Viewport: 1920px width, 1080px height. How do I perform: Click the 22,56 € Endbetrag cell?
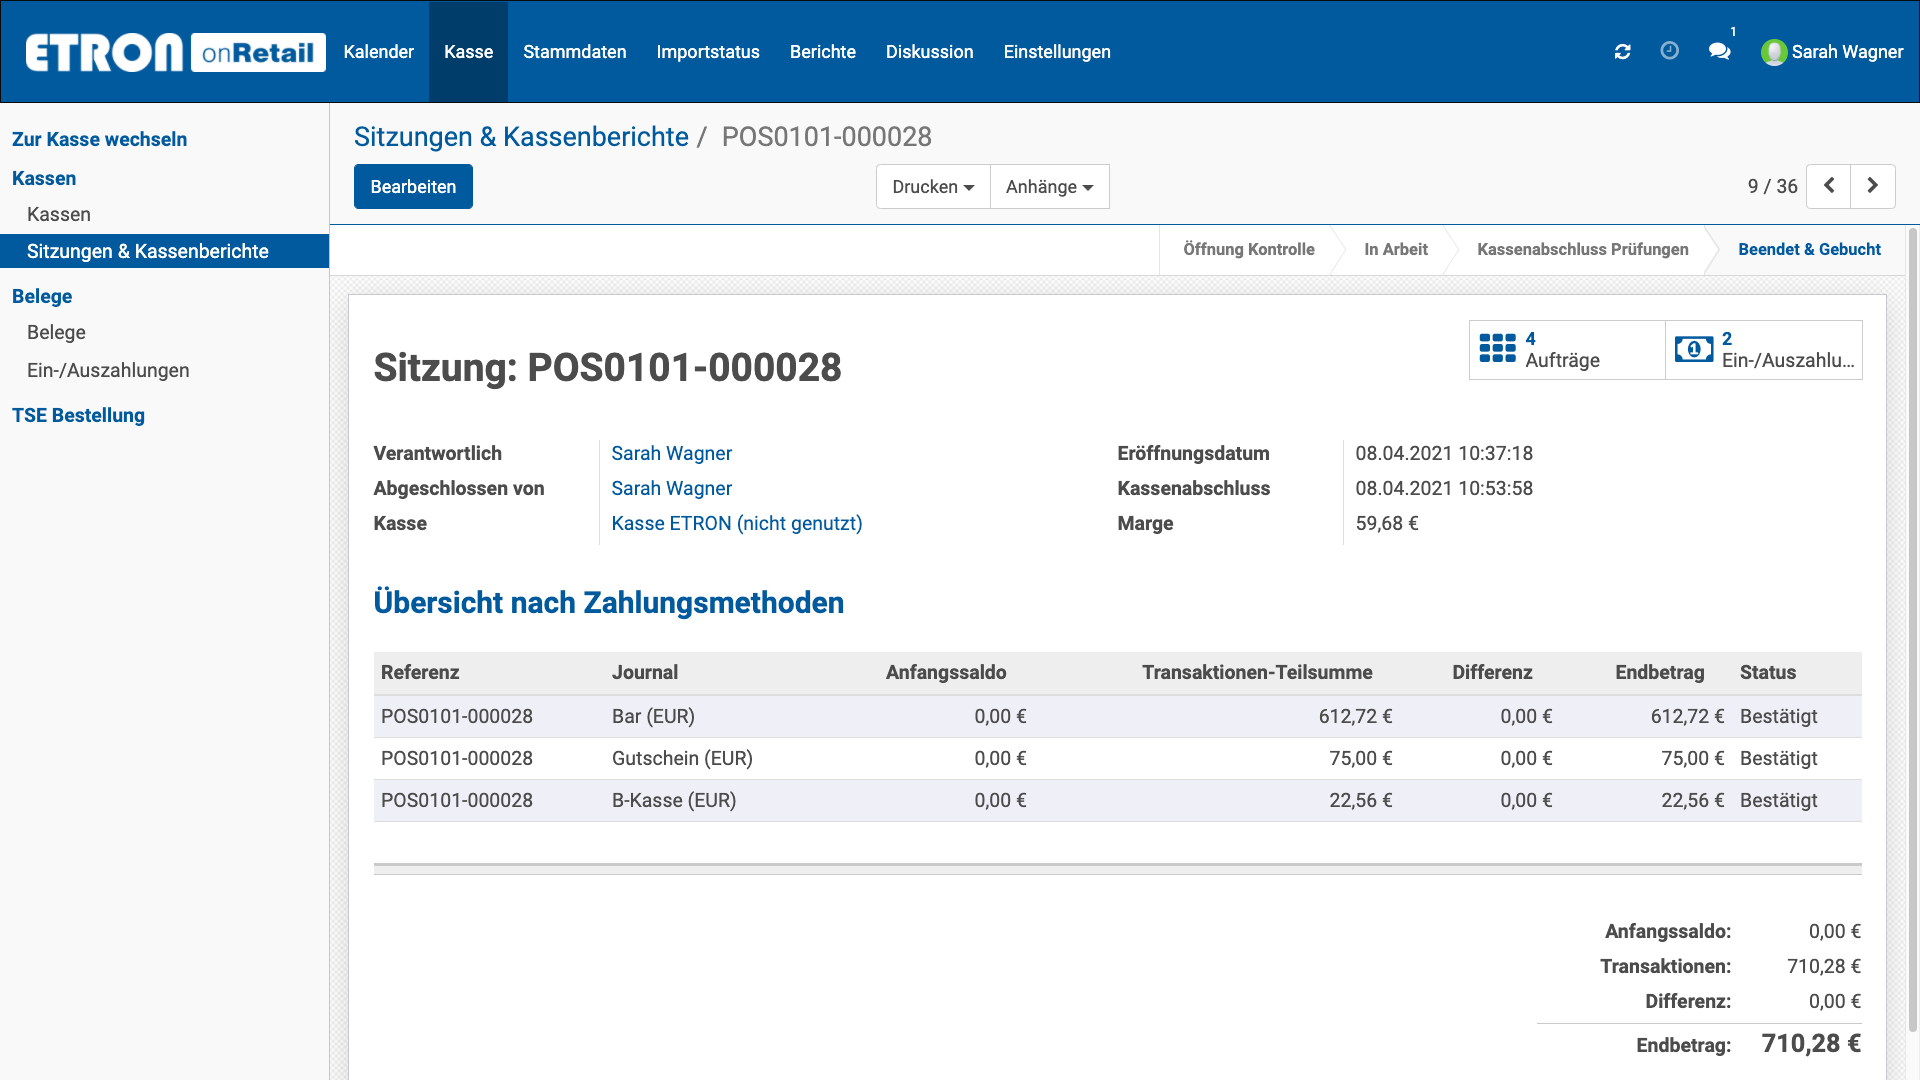tap(1692, 800)
